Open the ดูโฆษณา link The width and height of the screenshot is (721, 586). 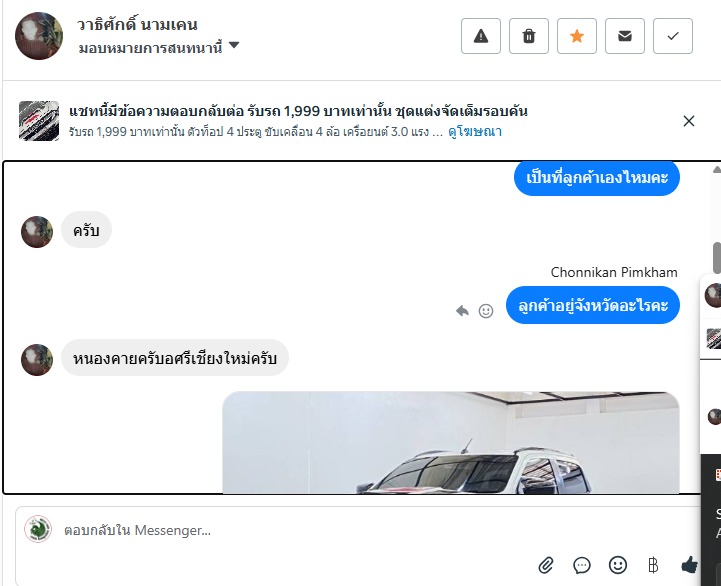click(475, 132)
